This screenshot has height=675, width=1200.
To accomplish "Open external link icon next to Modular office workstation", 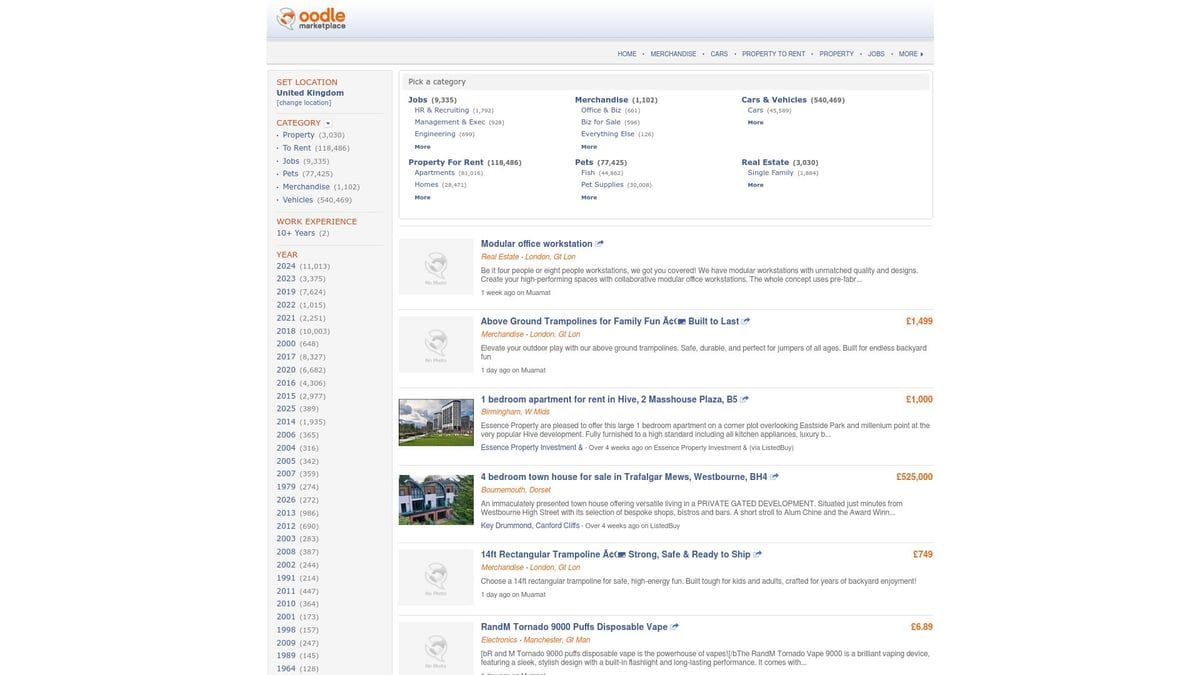I will click(600, 243).
